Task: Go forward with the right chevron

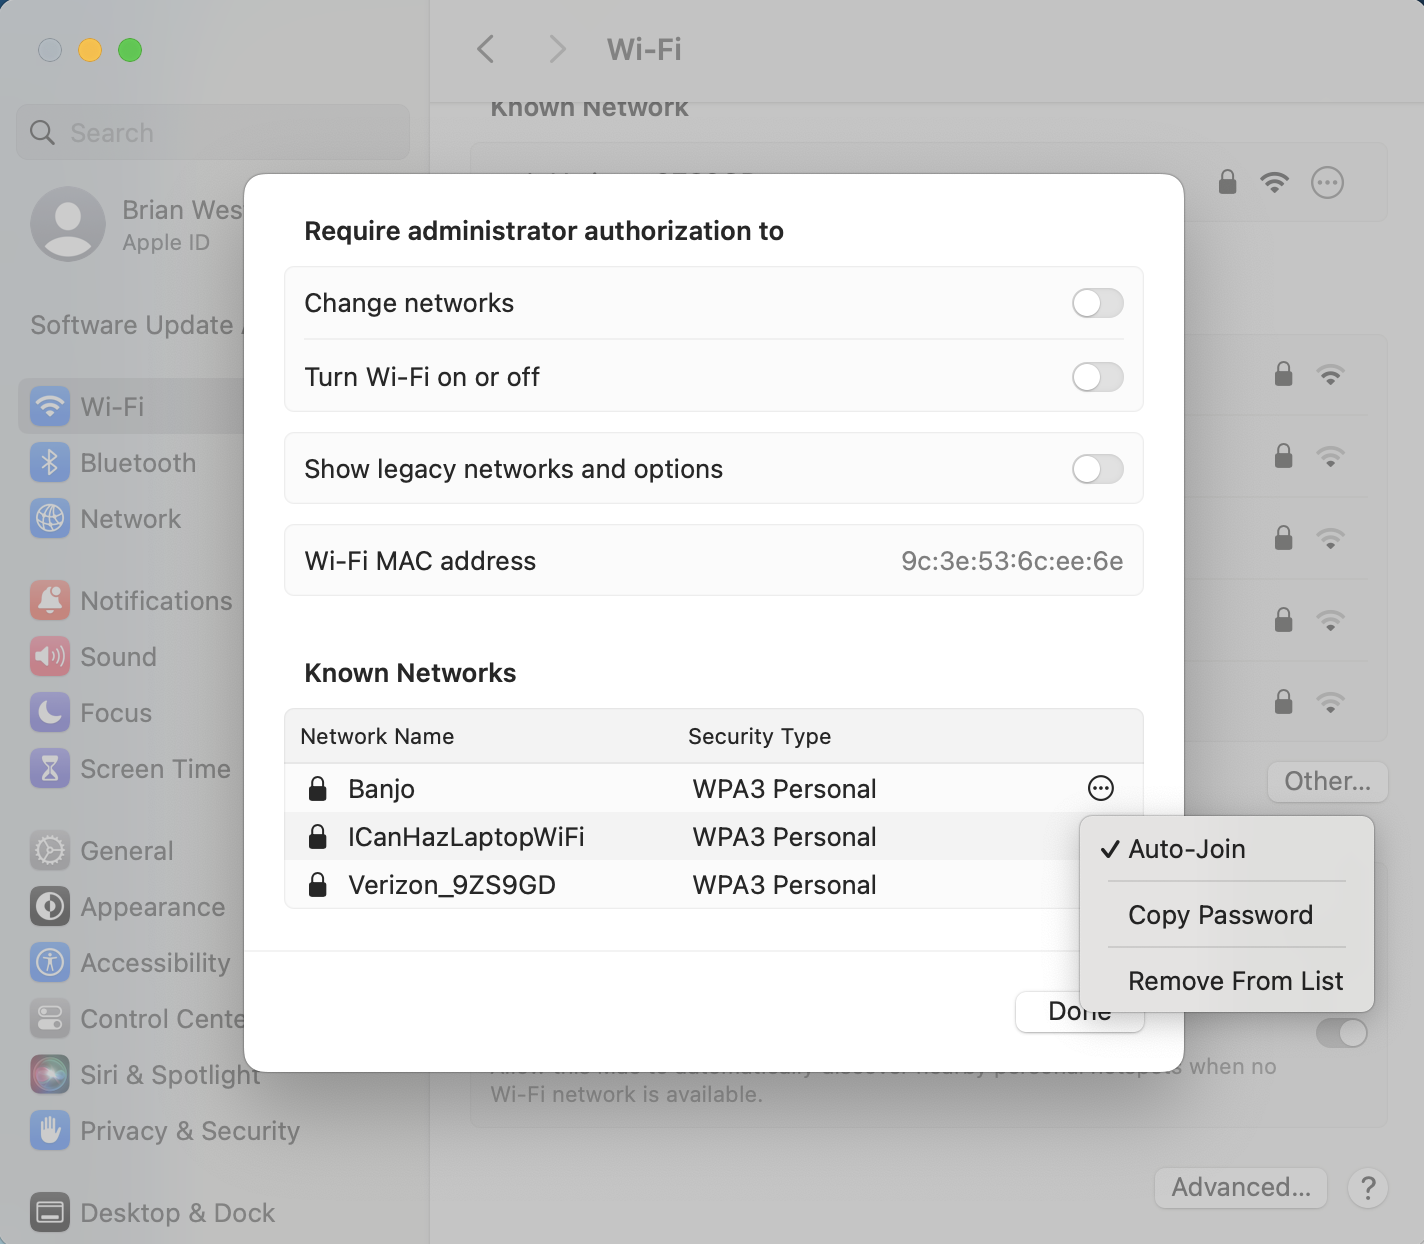Action: pos(557,49)
